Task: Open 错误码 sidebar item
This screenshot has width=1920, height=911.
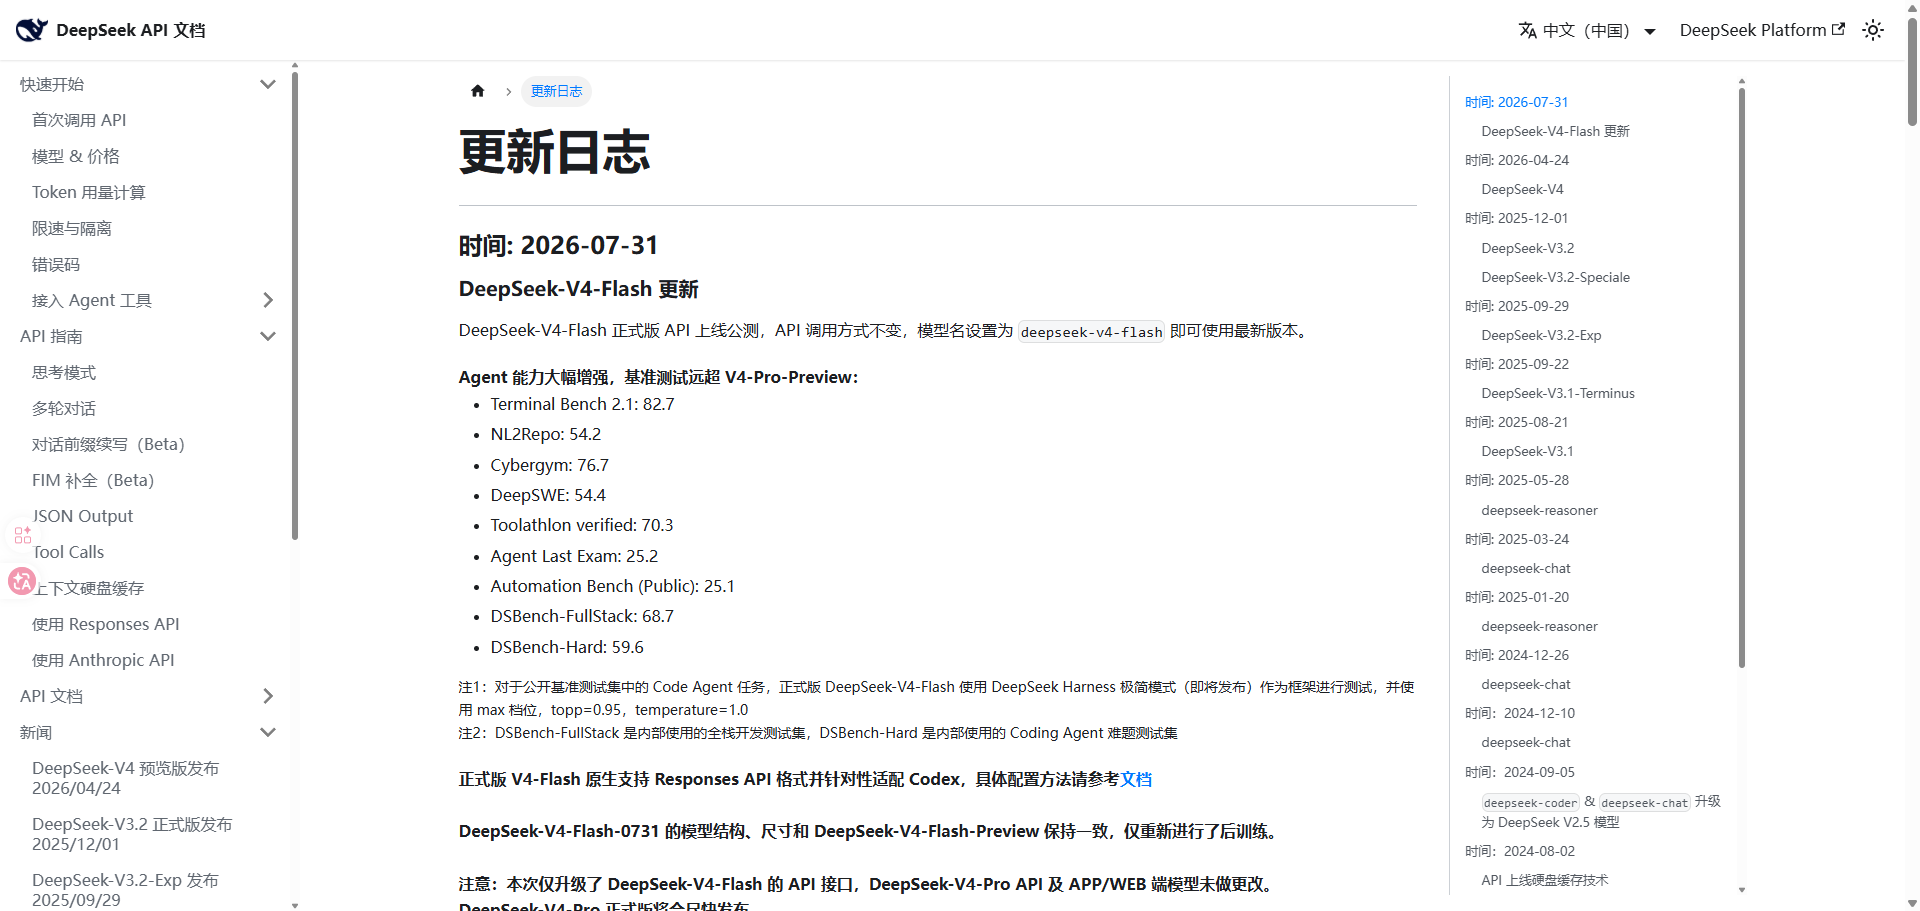Action: (x=56, y=264)
